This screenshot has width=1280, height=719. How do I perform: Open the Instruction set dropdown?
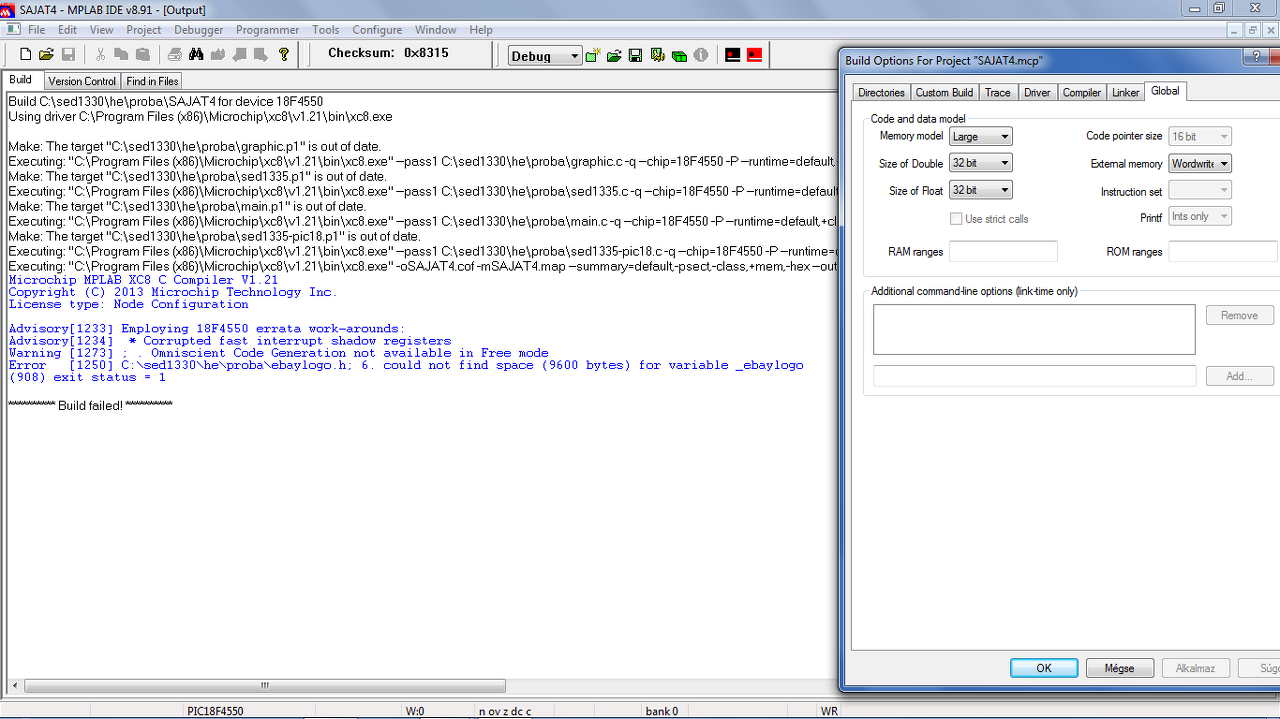tap(1200, 190)
